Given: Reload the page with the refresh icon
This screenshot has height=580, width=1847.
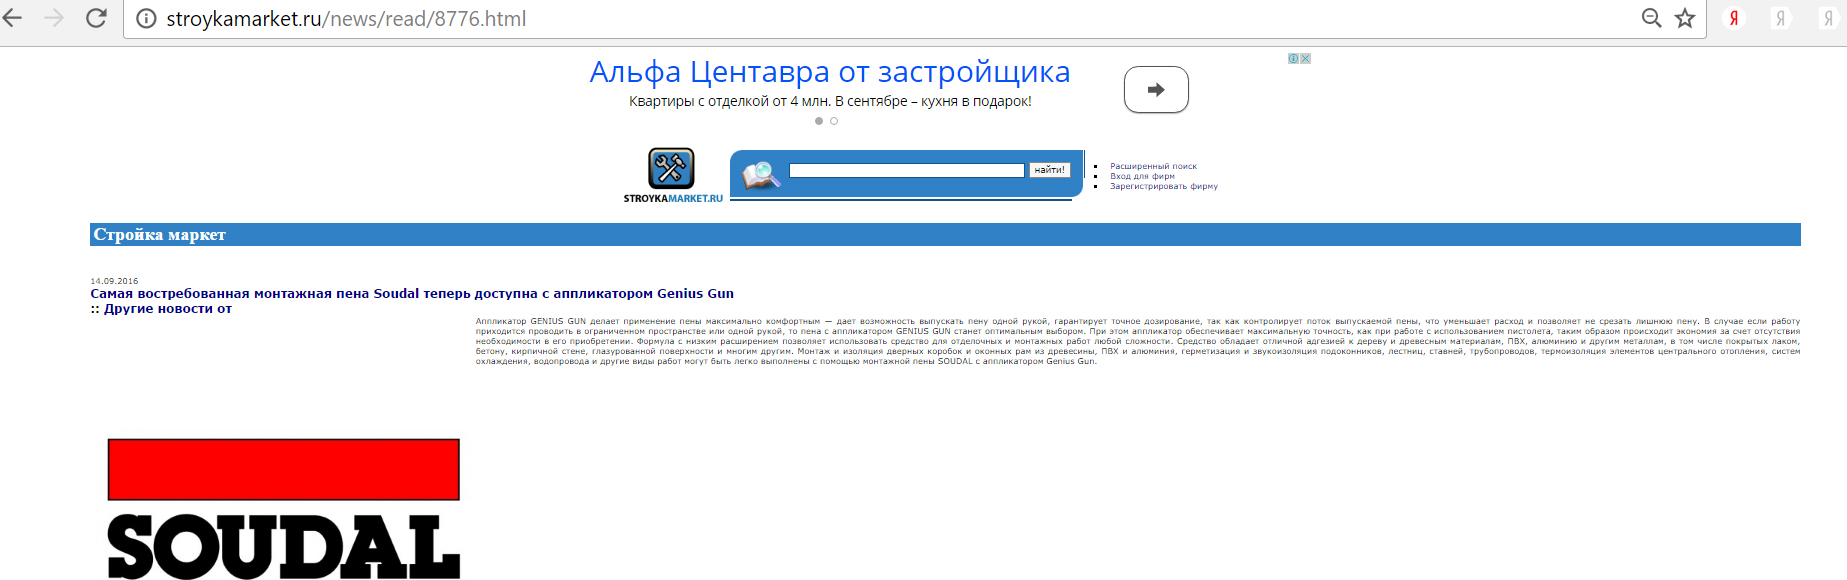Looking at the screenshot, I should (96, 18).
